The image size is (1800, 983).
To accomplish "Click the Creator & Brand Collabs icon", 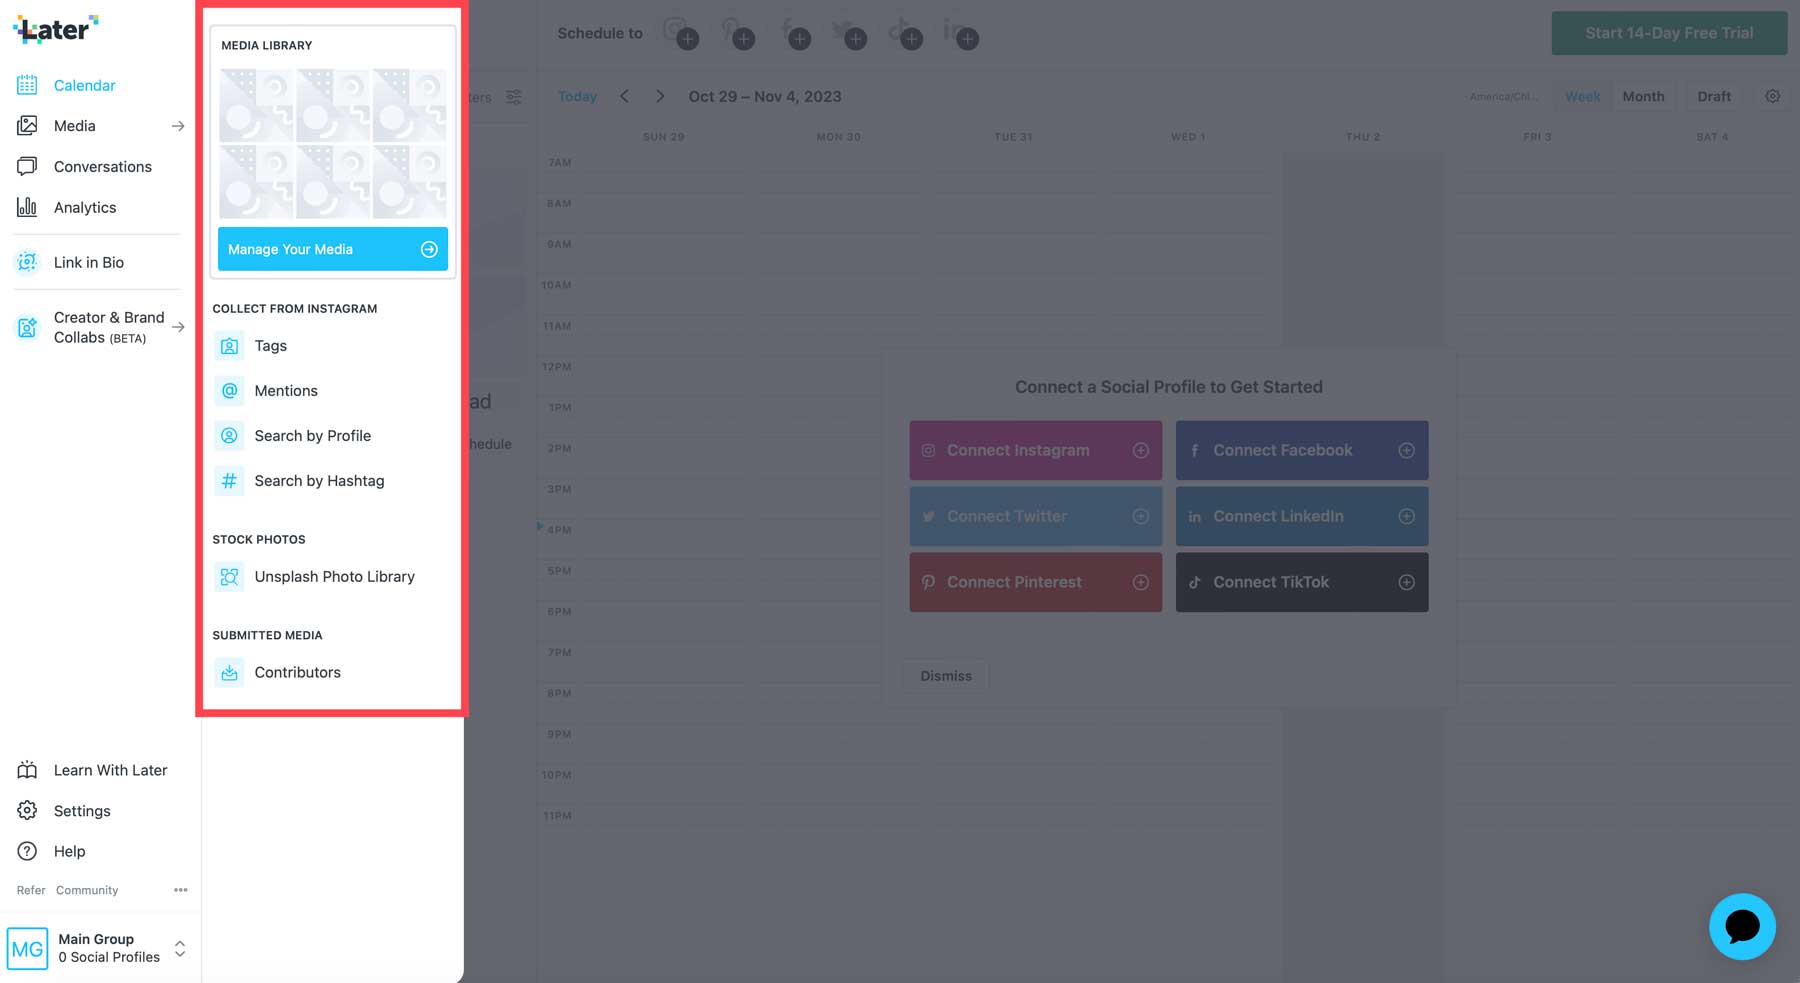I will 27,327.
